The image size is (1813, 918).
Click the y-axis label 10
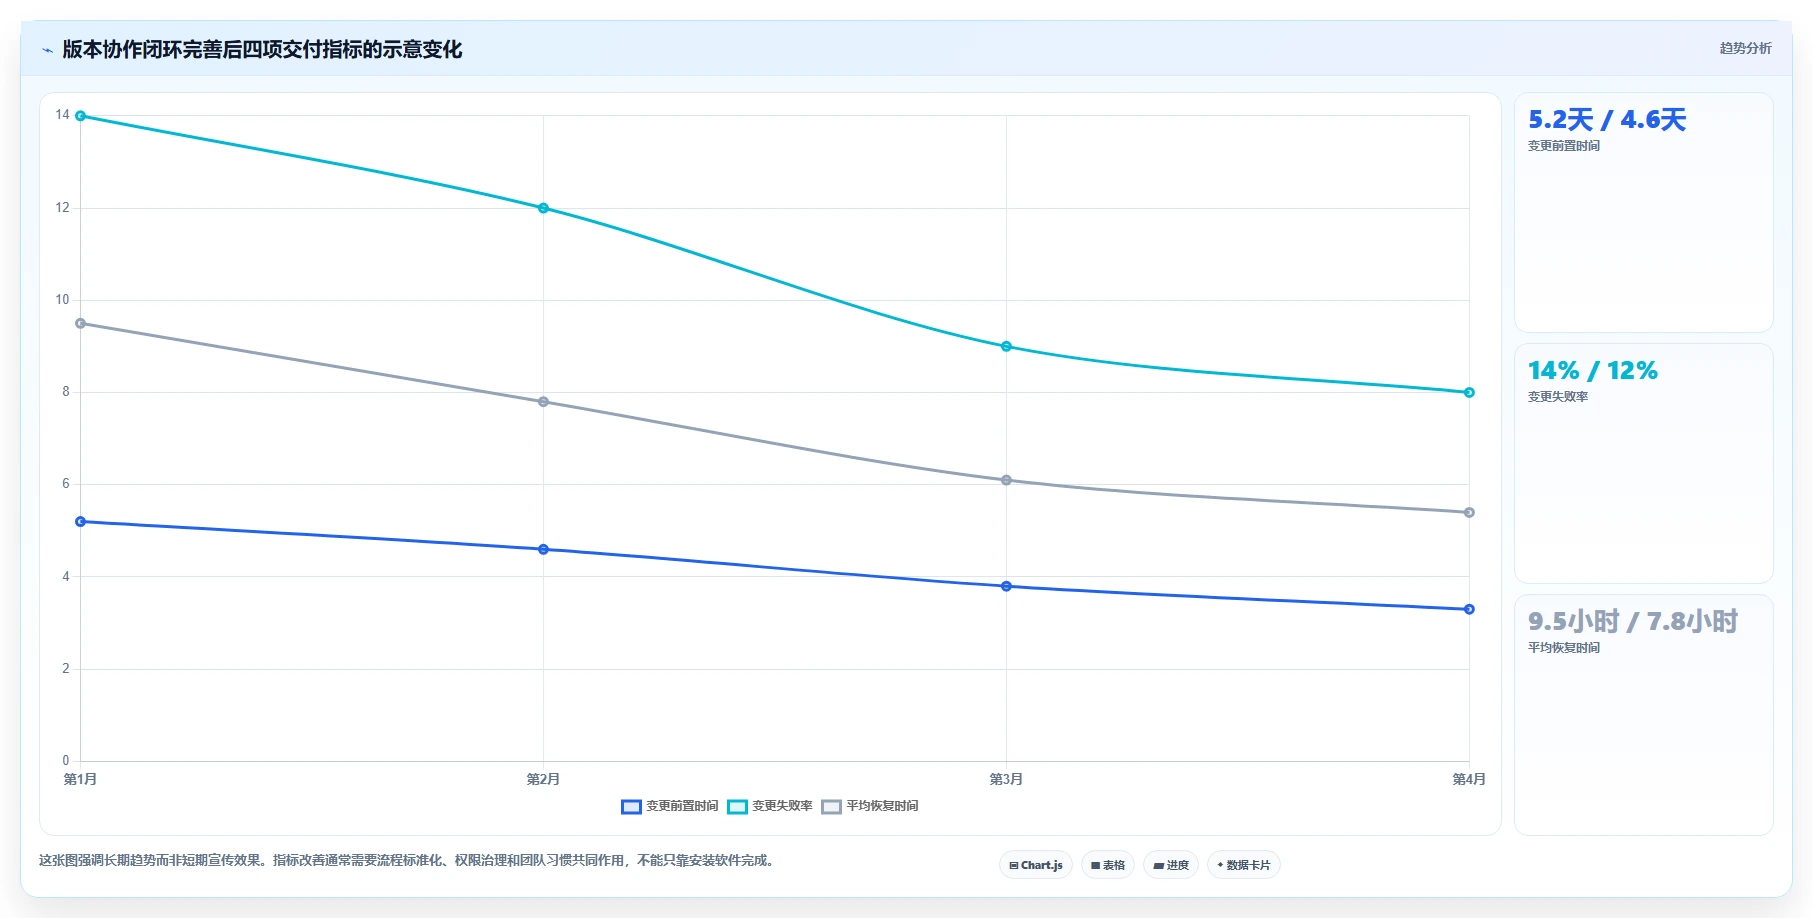tap(63, 300)
